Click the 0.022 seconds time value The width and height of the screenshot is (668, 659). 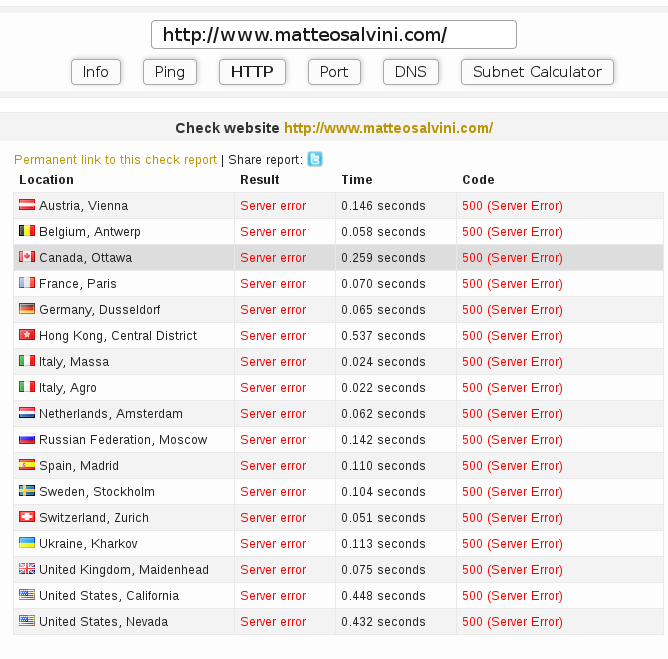click(383, 388)
